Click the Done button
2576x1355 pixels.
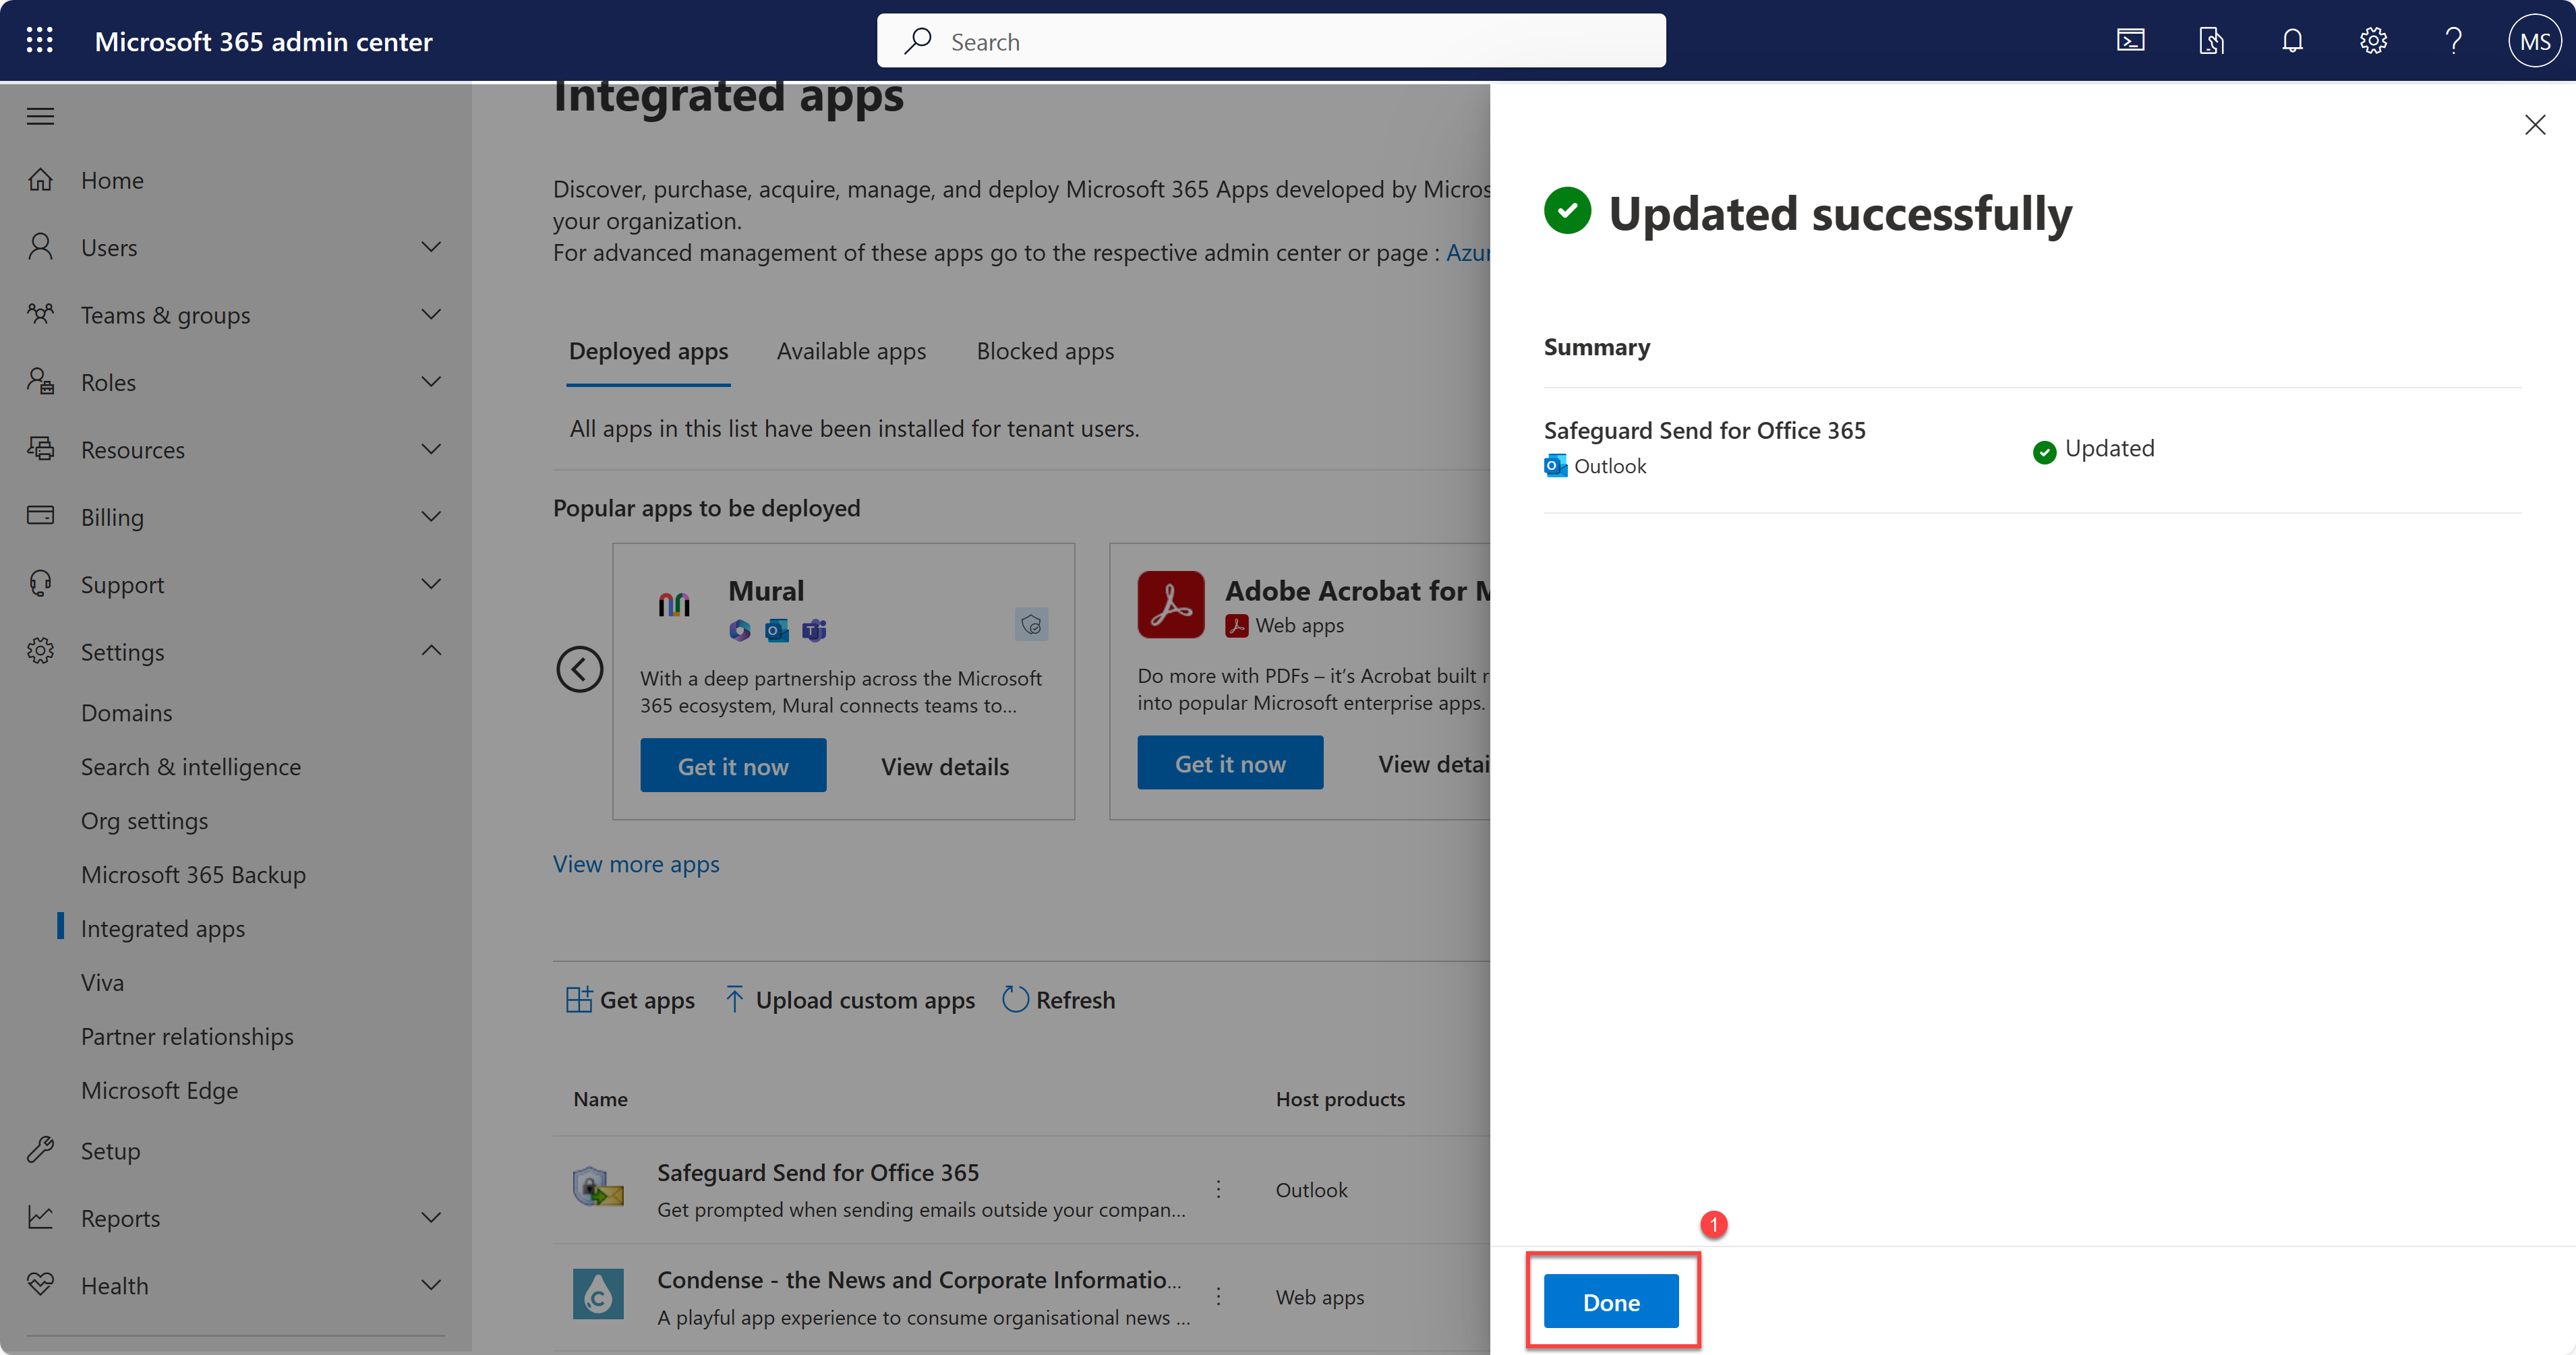[x=1610, y=1301]
